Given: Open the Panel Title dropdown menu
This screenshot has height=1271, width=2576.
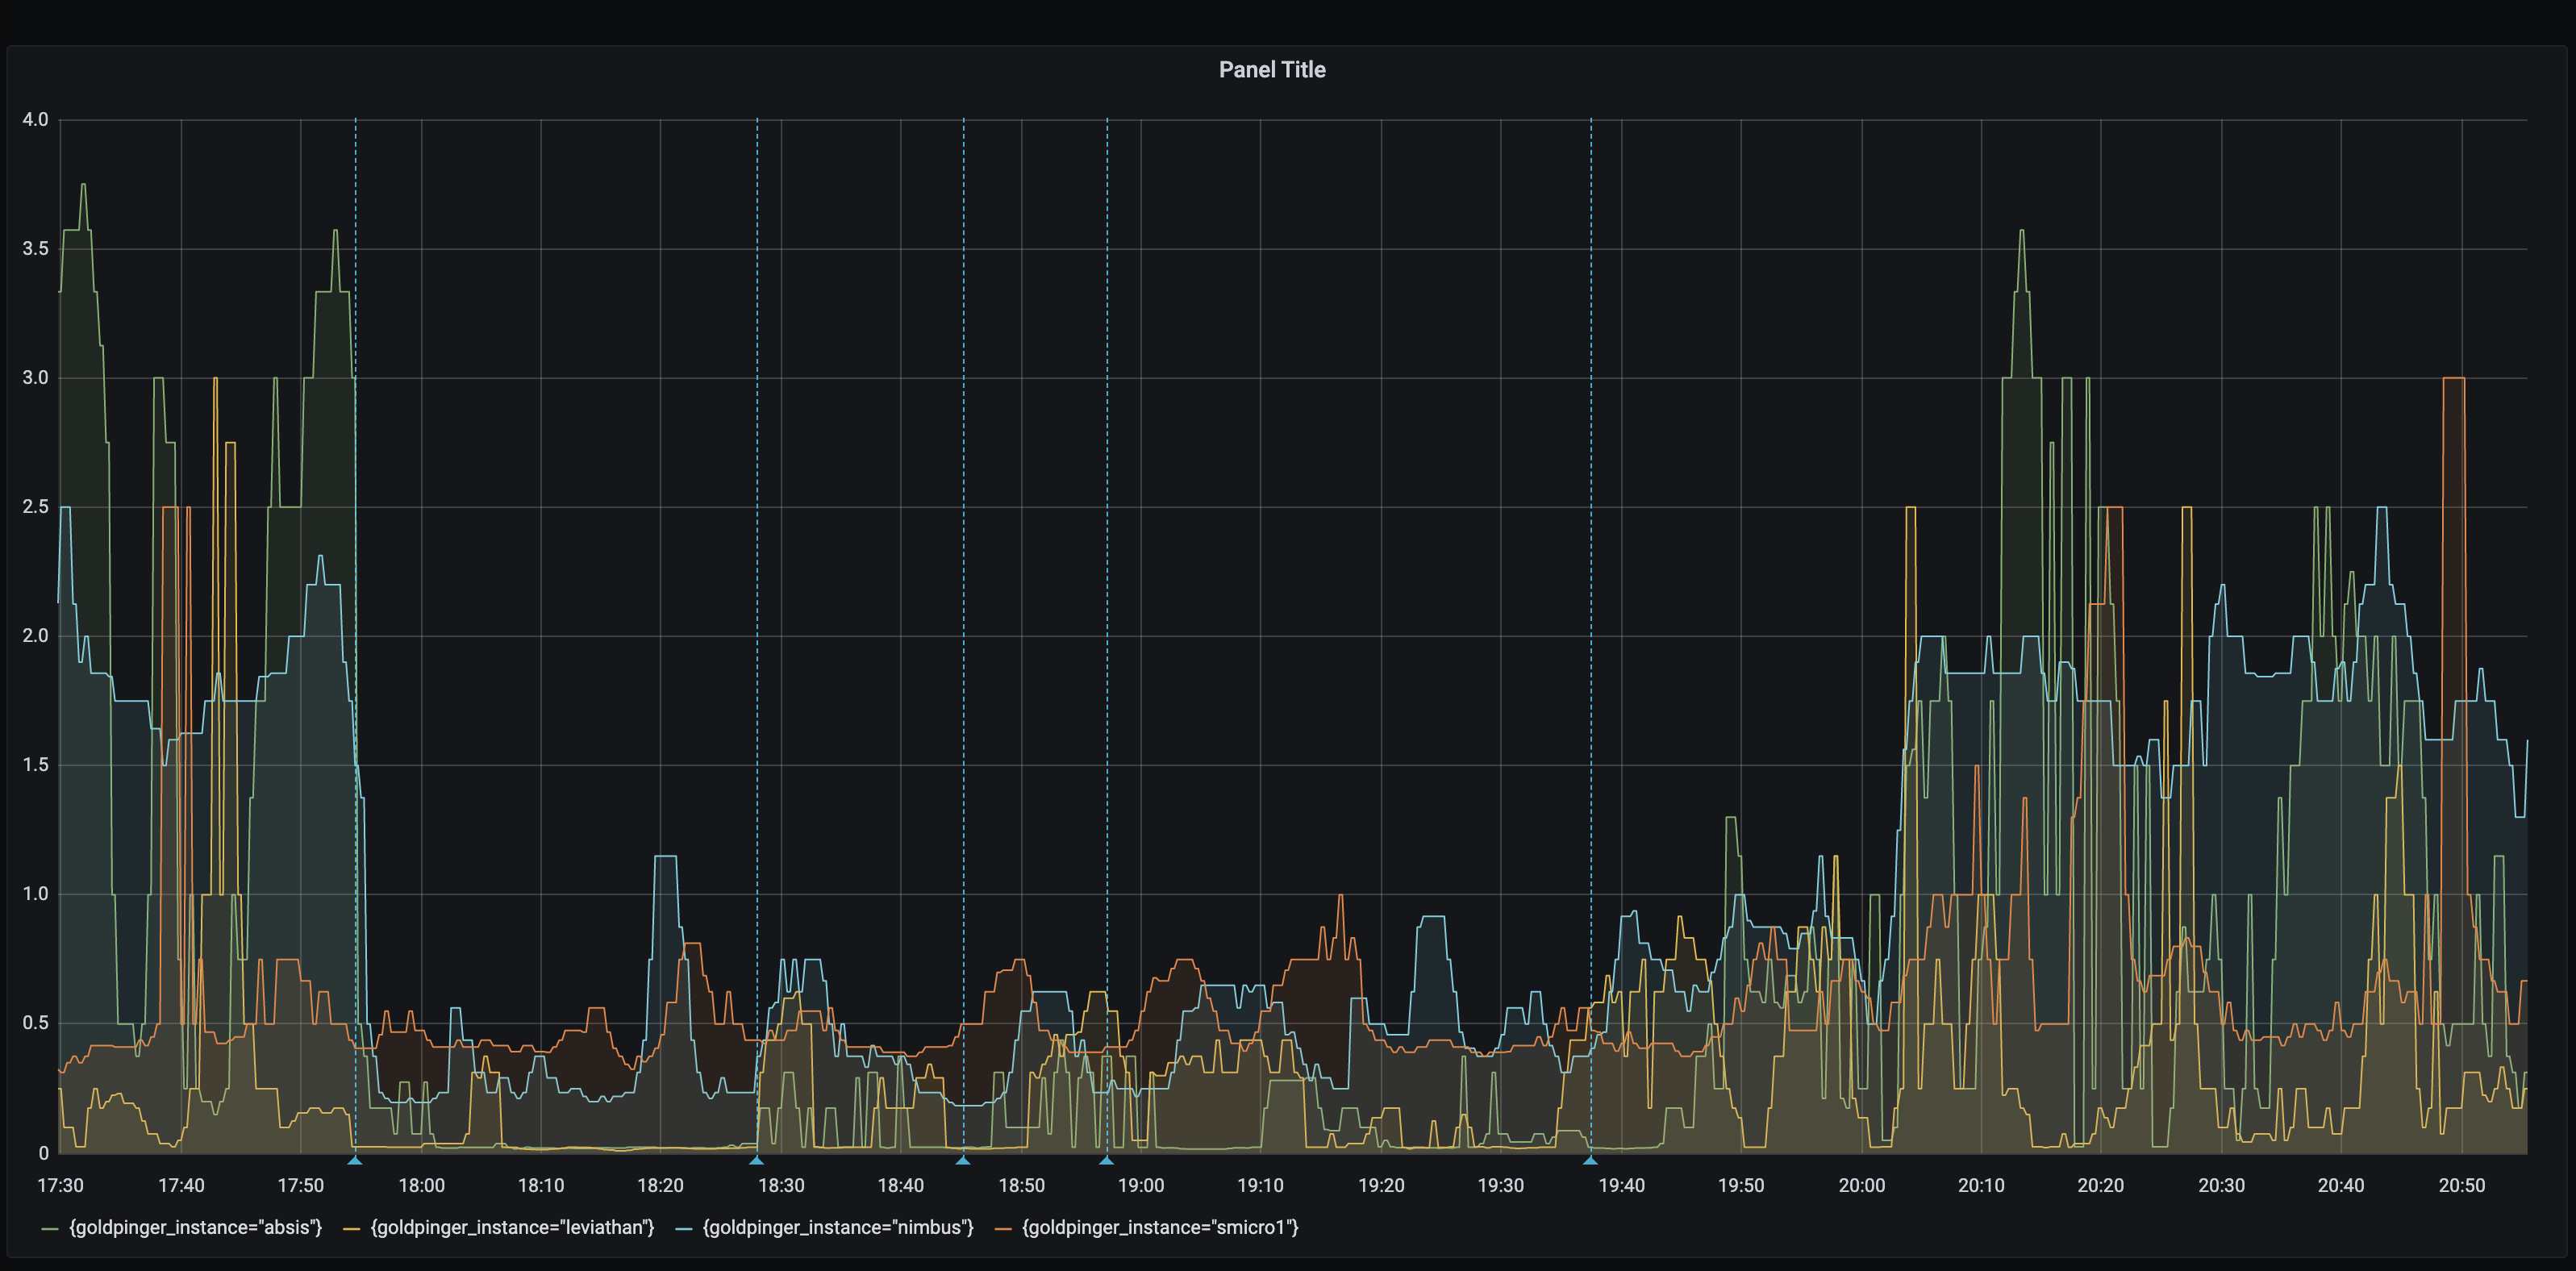Looking at the screenshot, I should point(1271,70).
